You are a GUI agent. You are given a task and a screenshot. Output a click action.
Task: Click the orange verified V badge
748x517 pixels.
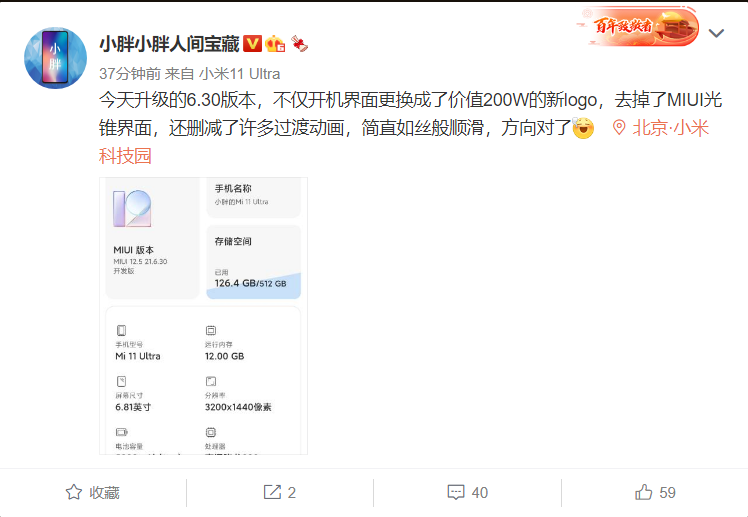252,44
